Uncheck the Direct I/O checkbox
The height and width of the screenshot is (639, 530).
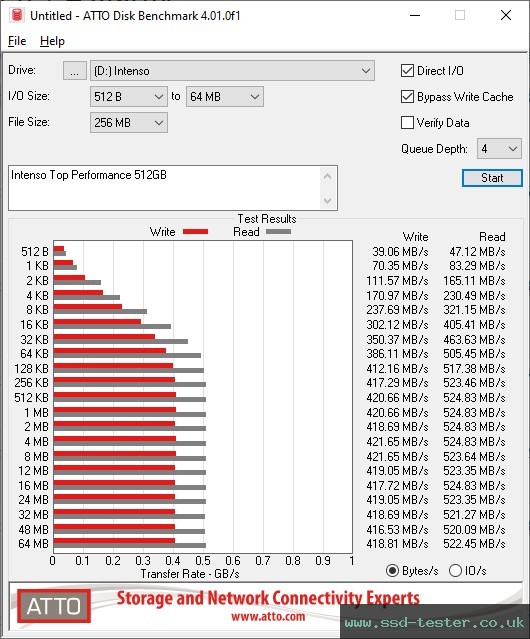[x=407, y=71]
